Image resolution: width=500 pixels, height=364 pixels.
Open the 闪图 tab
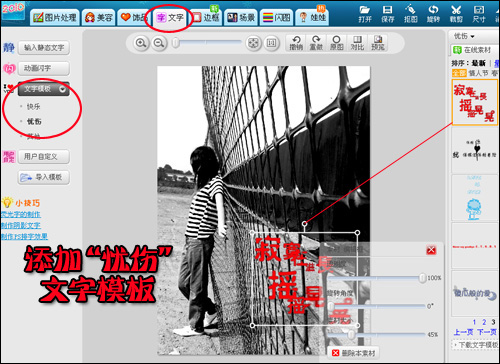coord(277,17)
